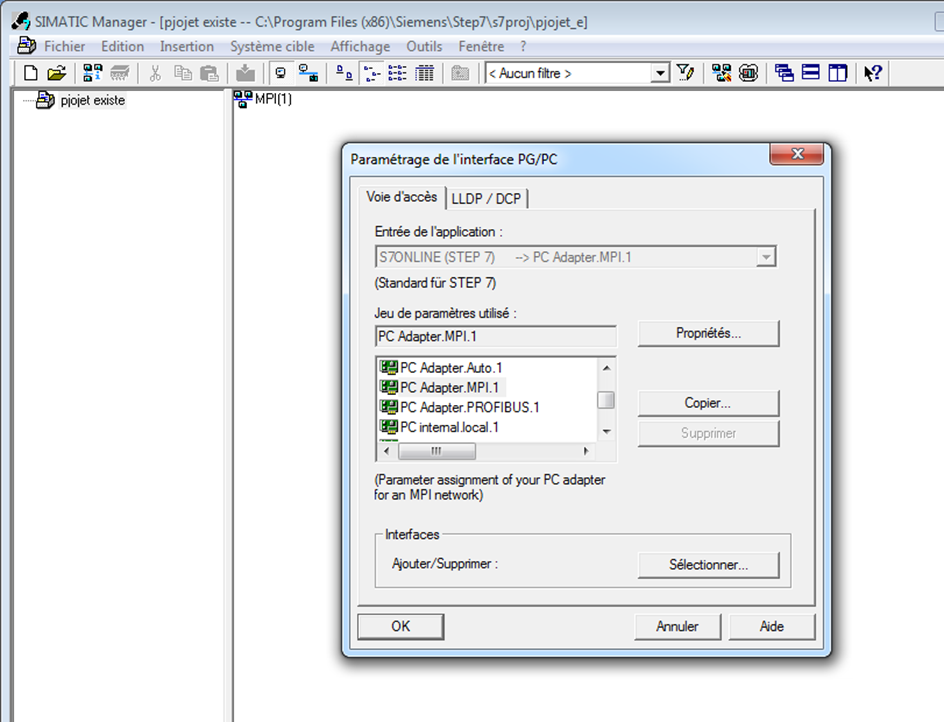
Task: Select PC Adapter.PROFIBUS.1 entry
Action: pyautogui.click(x=469, y=407)
